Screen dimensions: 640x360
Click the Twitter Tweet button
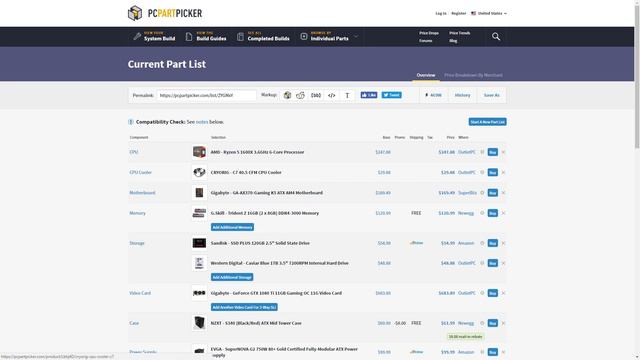tap(391, 95)
